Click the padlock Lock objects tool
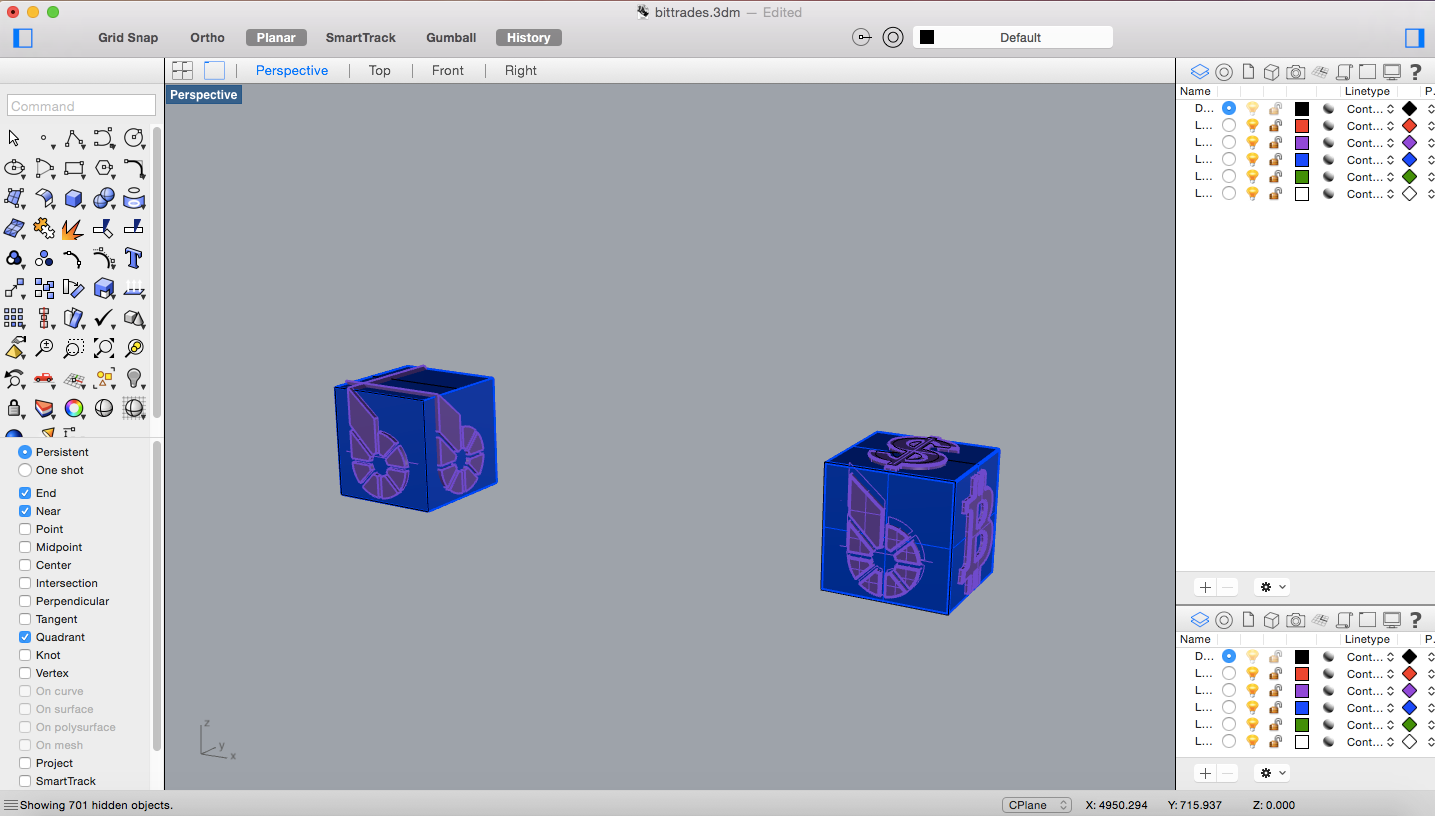The width and height of the screenshot is (1435, 816). (x=14, y=408)
